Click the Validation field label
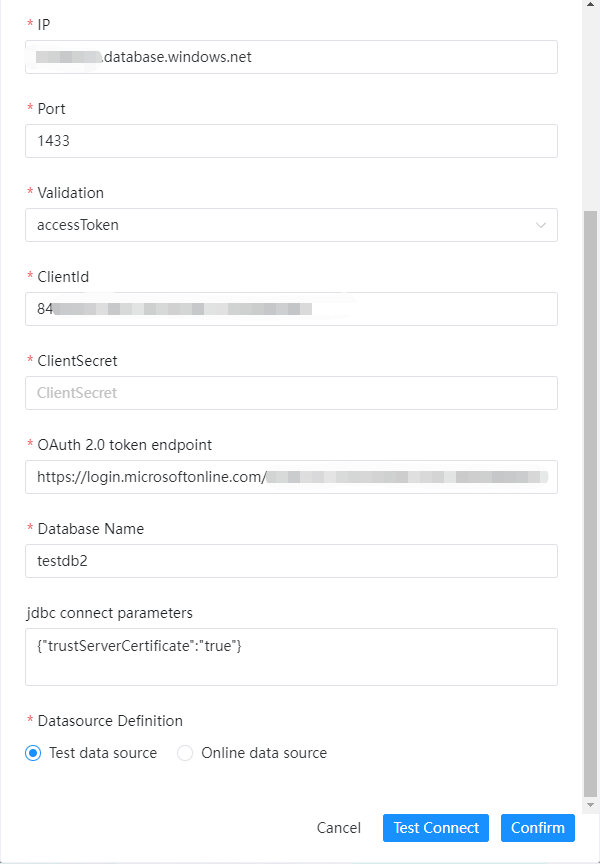 70,193
